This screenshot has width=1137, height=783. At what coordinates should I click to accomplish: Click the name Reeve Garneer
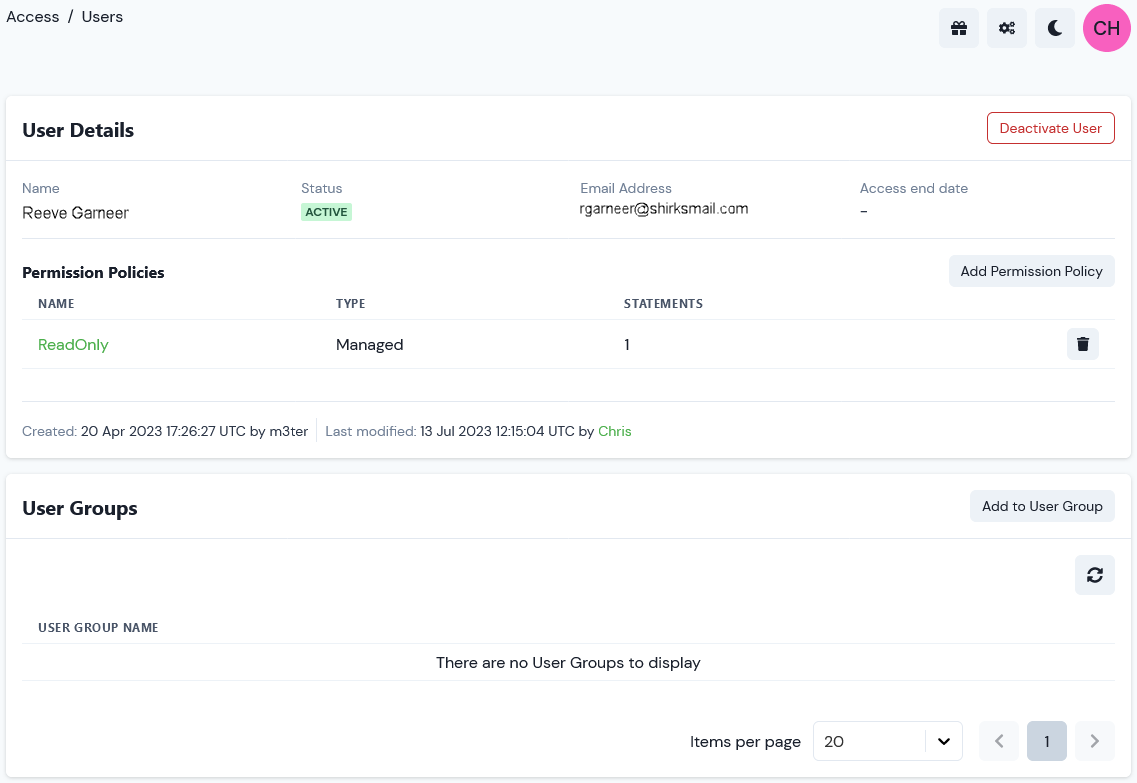[75, 213]
